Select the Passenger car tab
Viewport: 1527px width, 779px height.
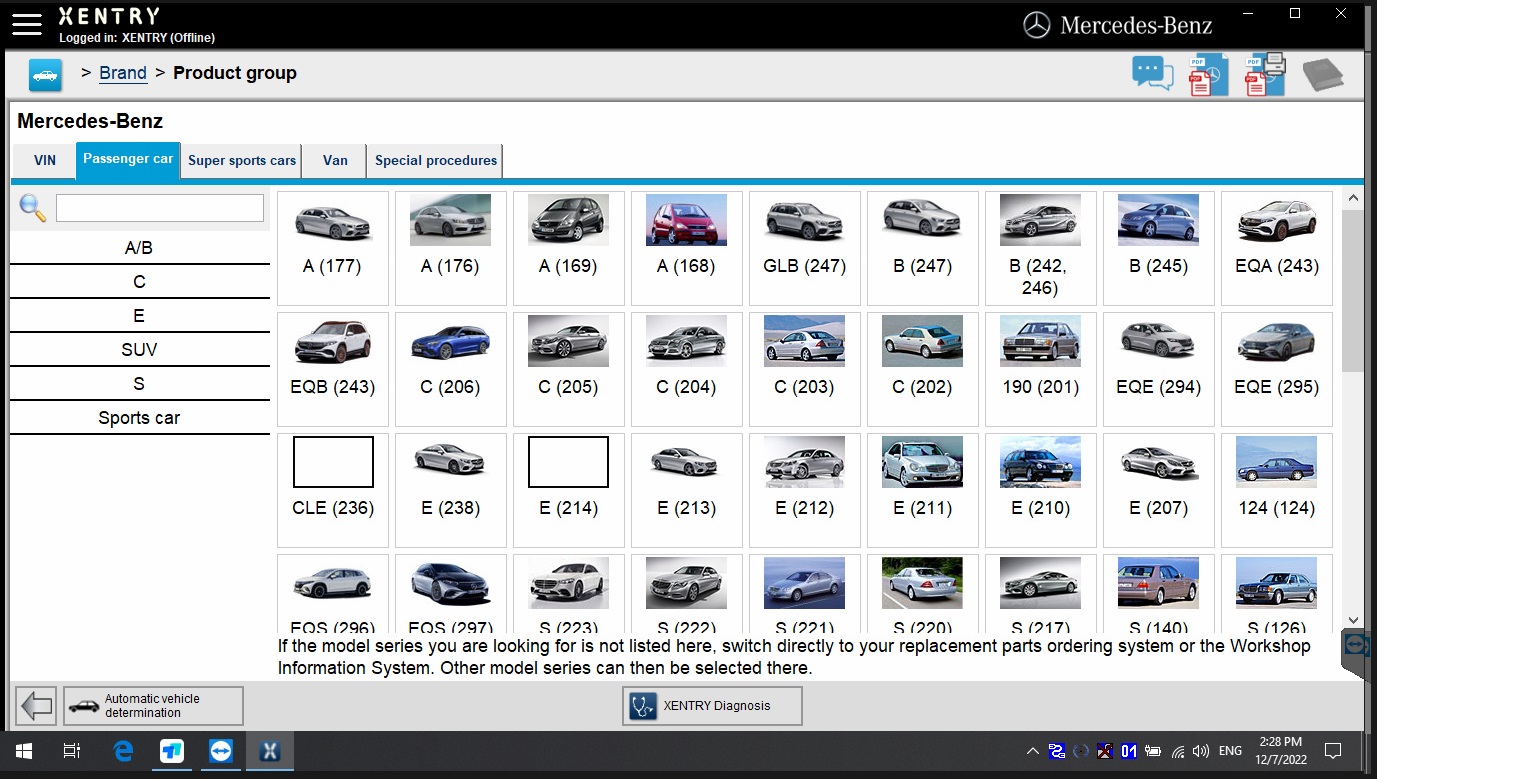[128, 159]
